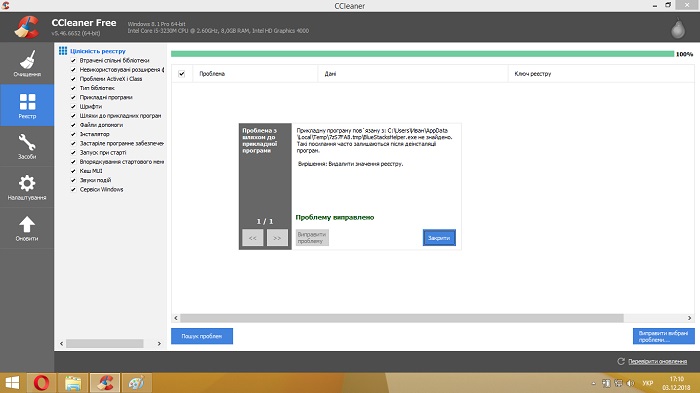Click 'Проблему виправлено' status text
Screen dimensions: 700x393
[x=335, y=217]
